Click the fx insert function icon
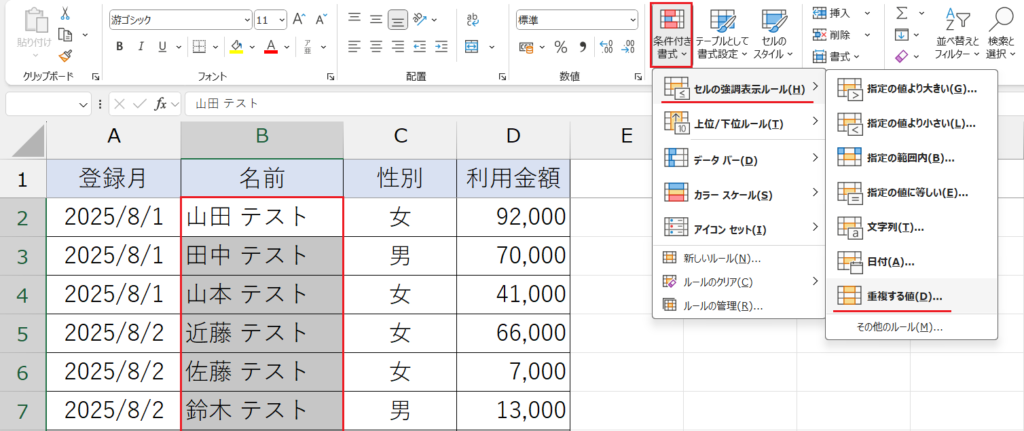Screen dimensions: 1024x431 point(160,104)
